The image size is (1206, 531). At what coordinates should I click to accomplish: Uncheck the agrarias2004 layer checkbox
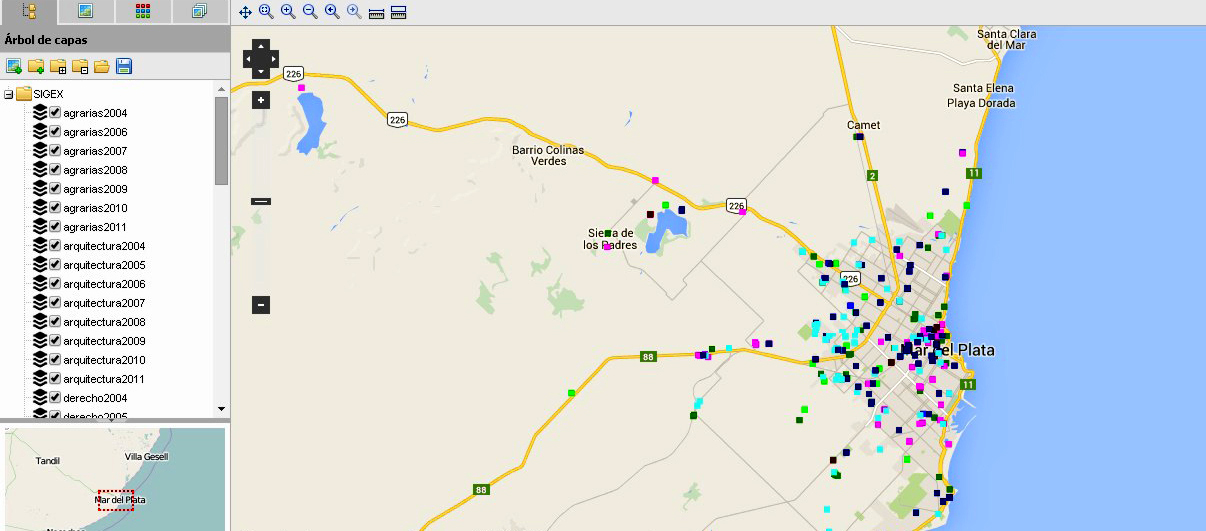56,113
